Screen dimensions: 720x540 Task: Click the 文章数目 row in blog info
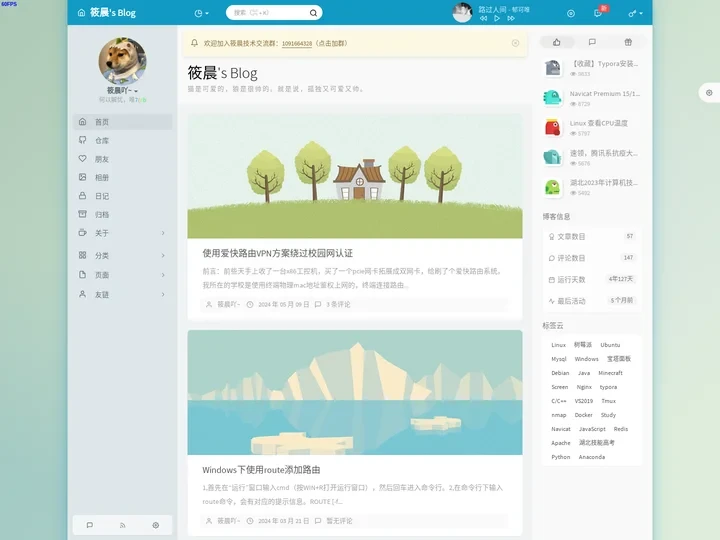coord(592,237)
